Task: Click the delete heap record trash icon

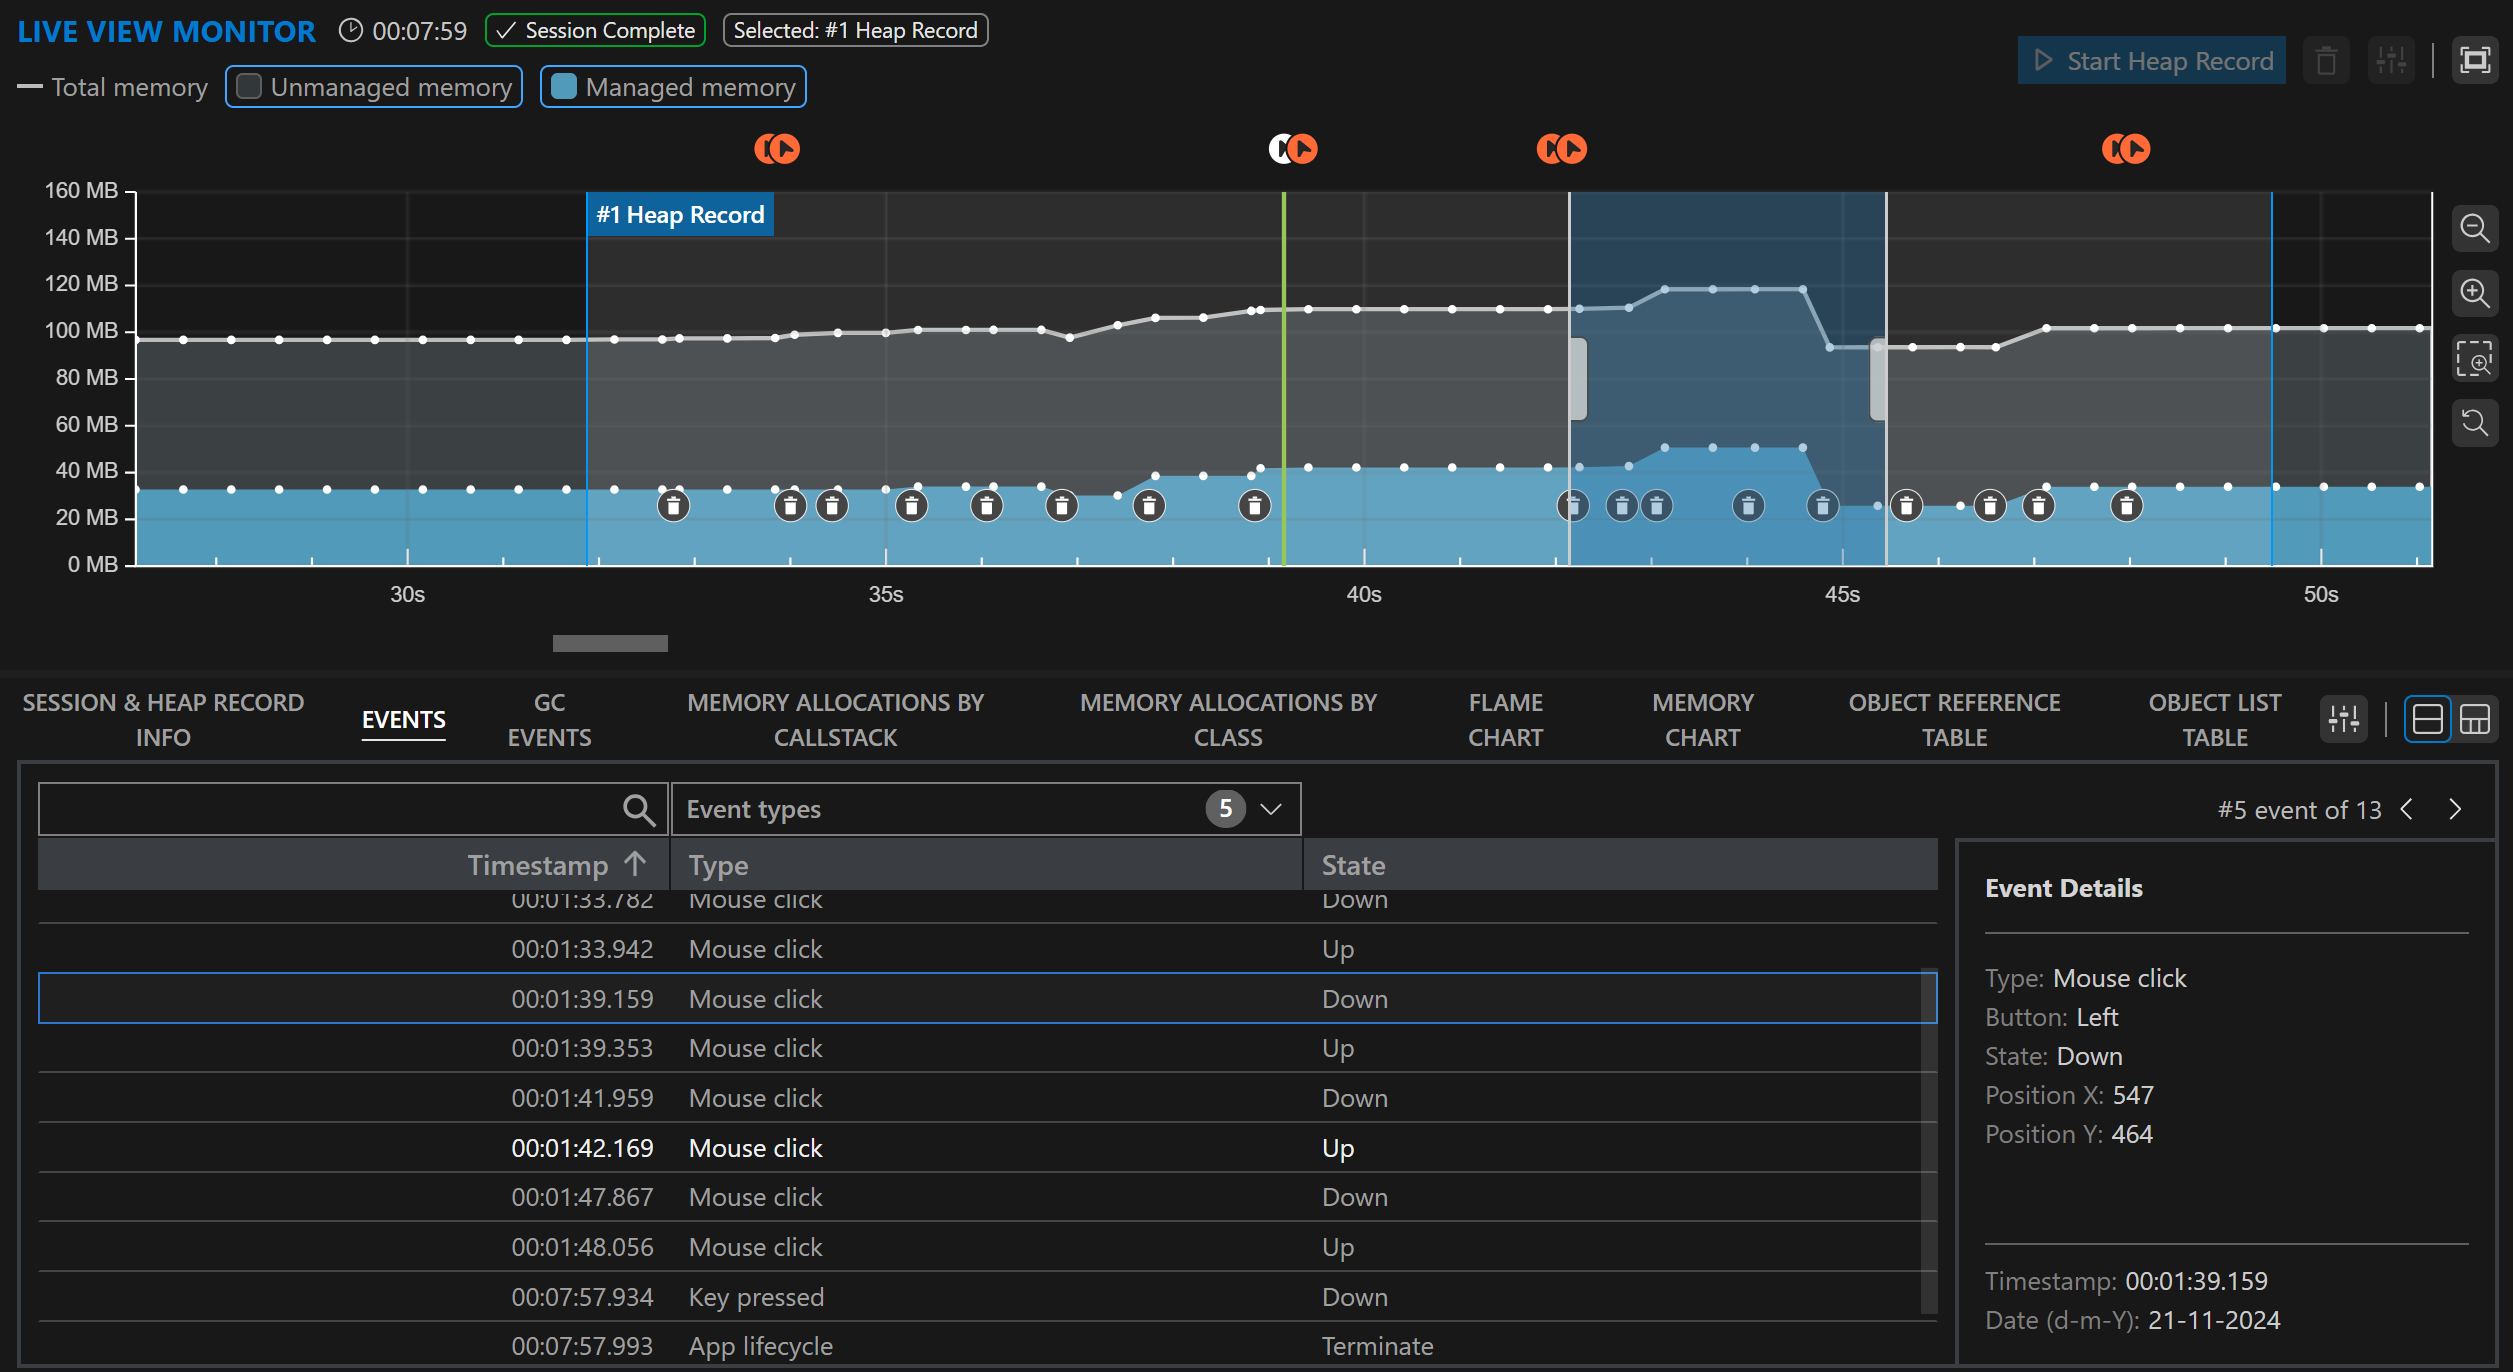Action: (x=2326, y=61)
